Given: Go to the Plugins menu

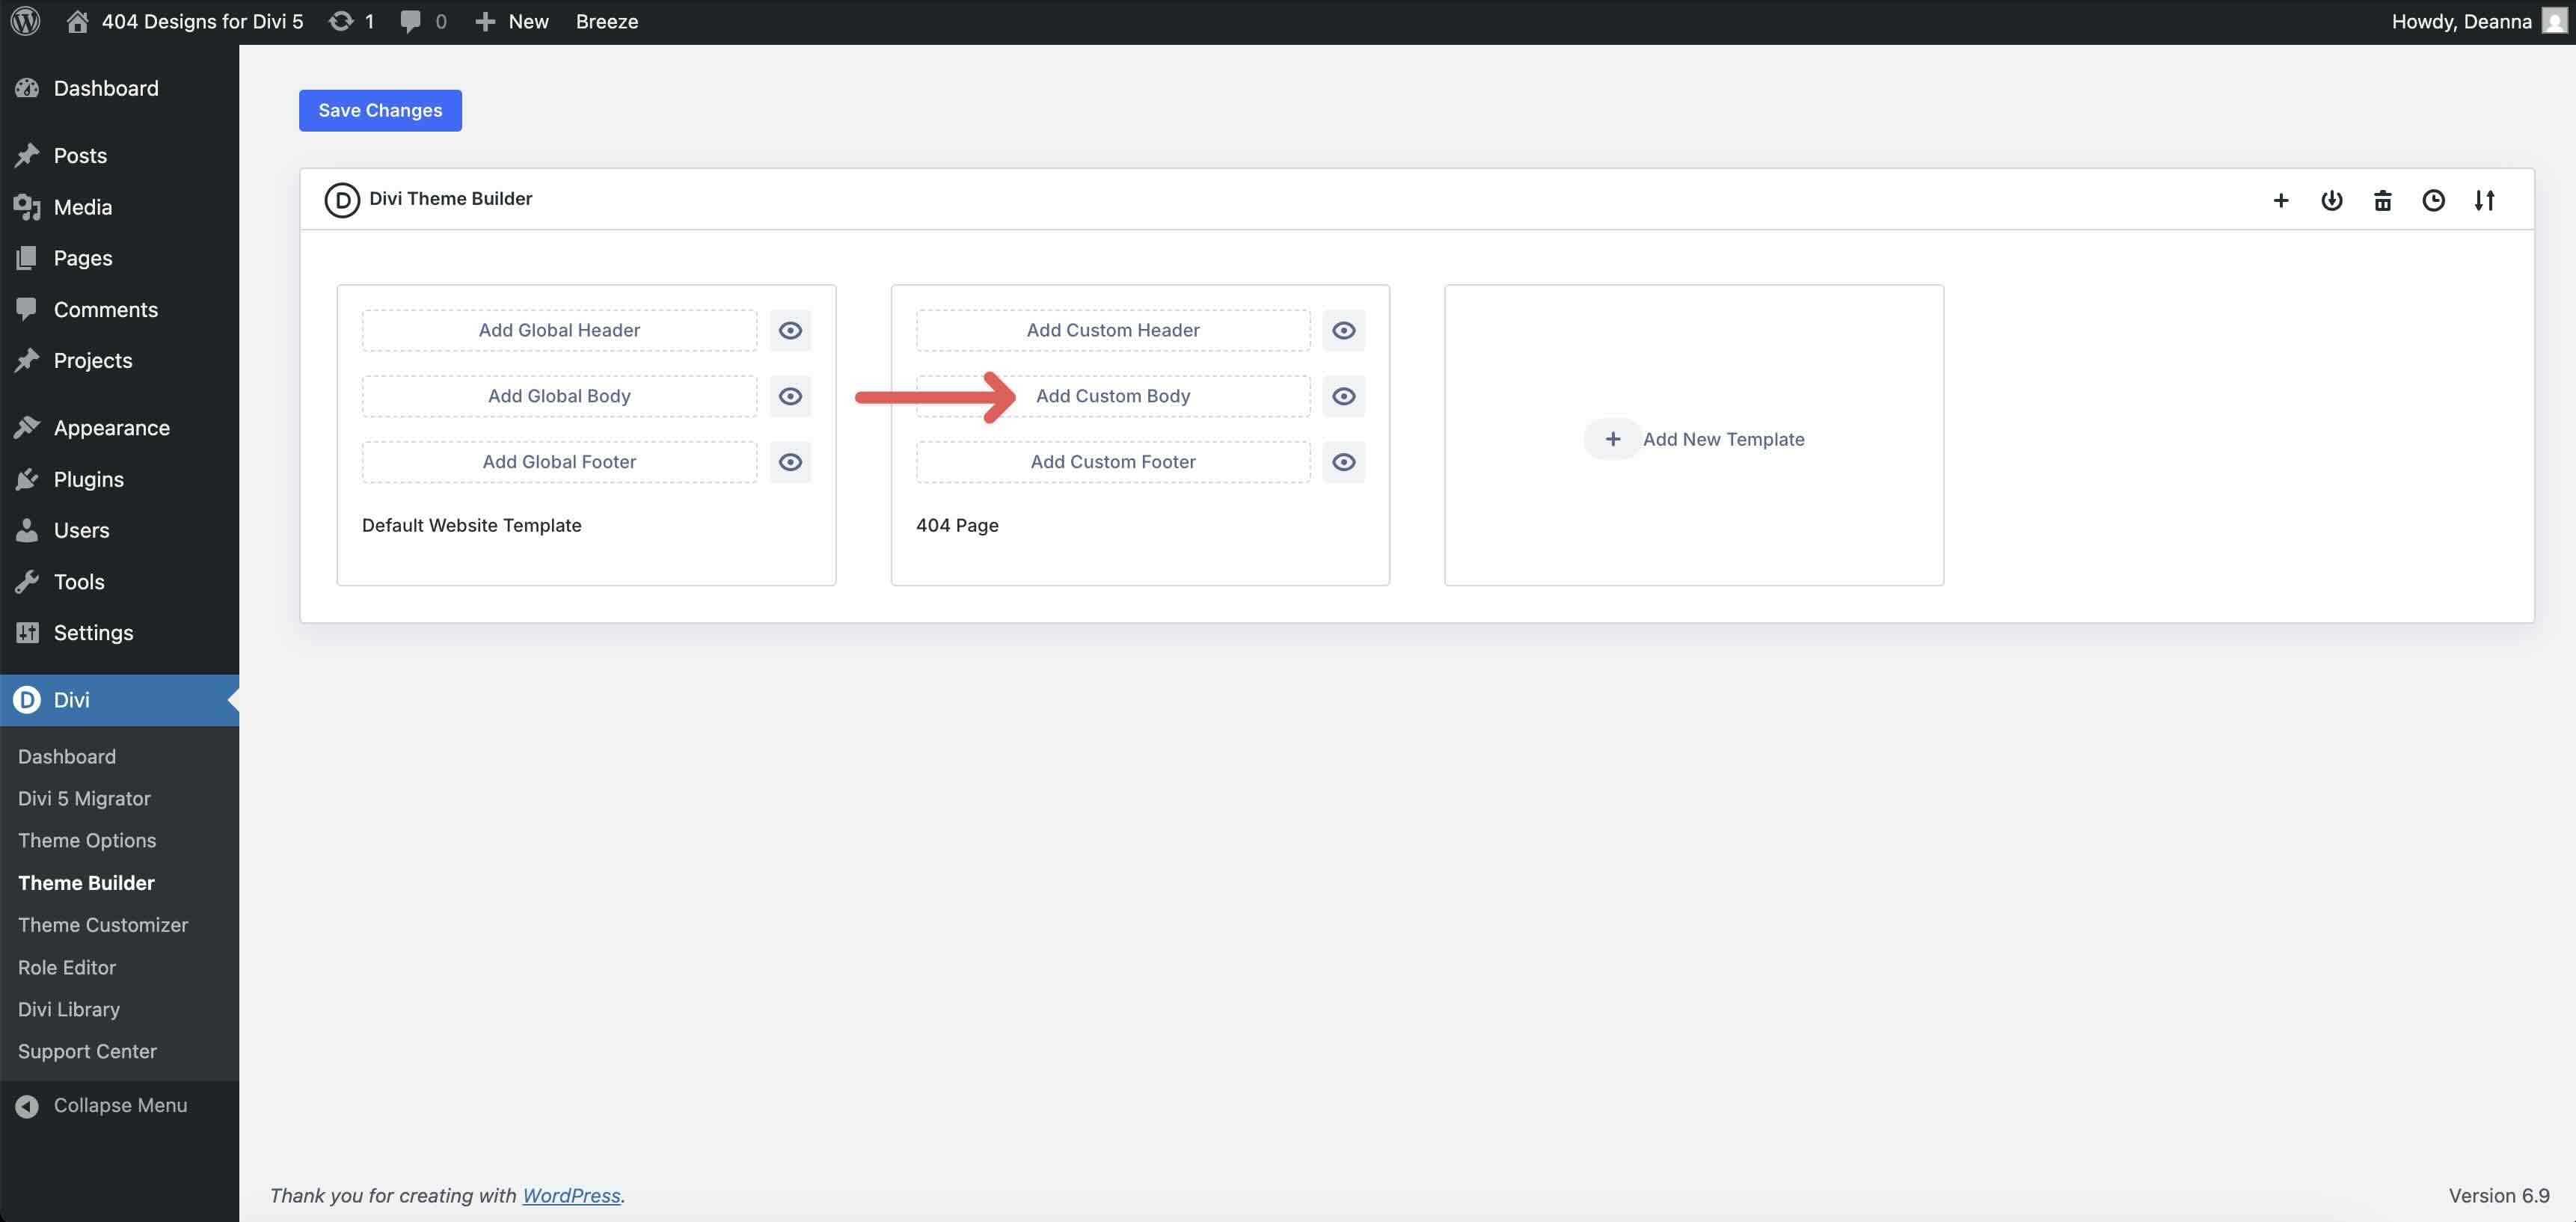Looking at the screenshot, I should (x=88, y=479).
